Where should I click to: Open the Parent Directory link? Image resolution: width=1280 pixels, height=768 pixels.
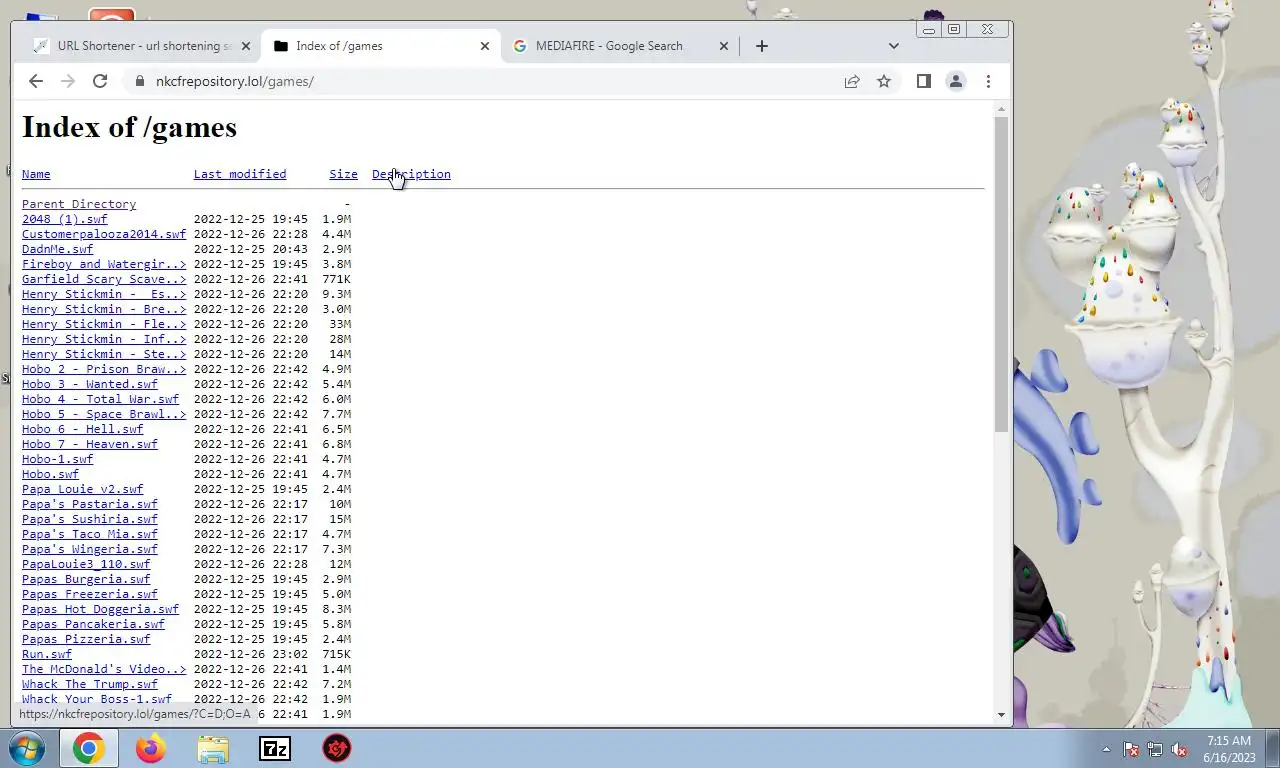pos(79,204)
